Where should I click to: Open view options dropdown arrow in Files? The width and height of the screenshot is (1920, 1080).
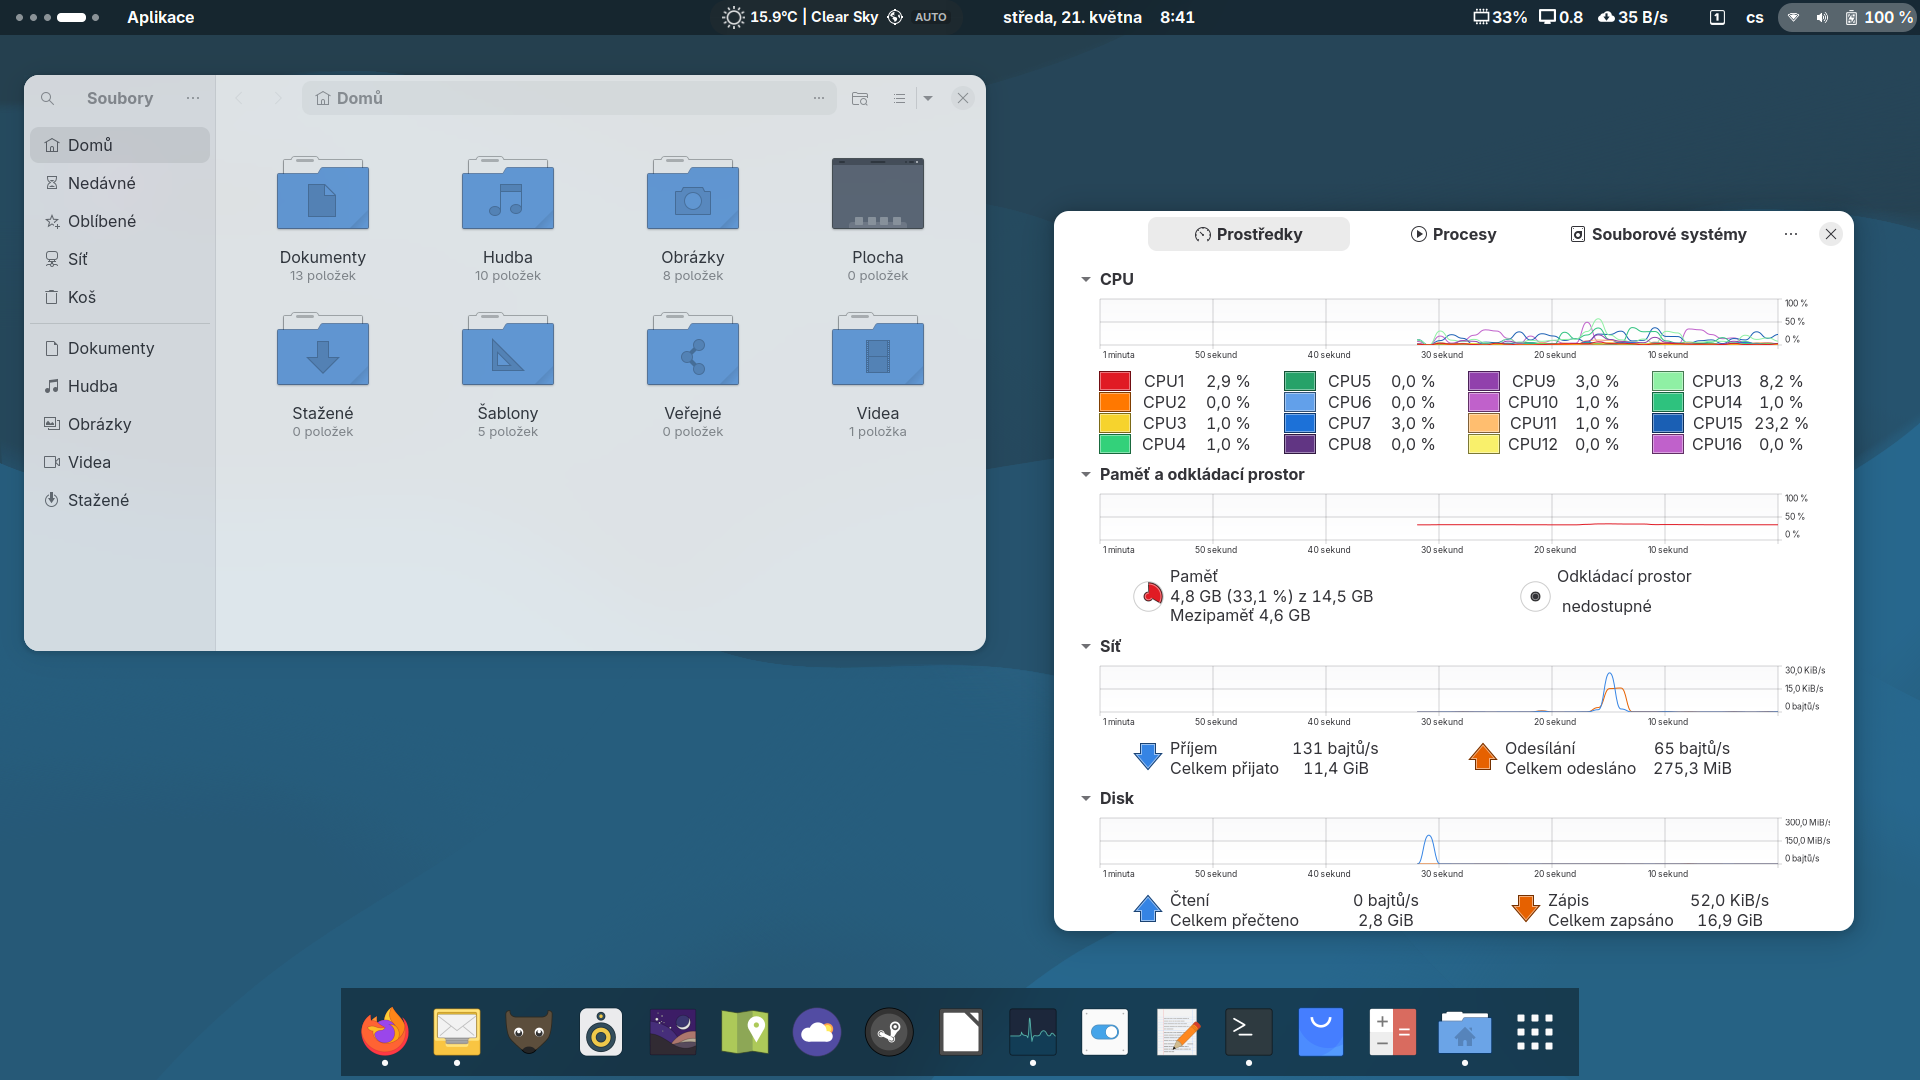[928, 98]
